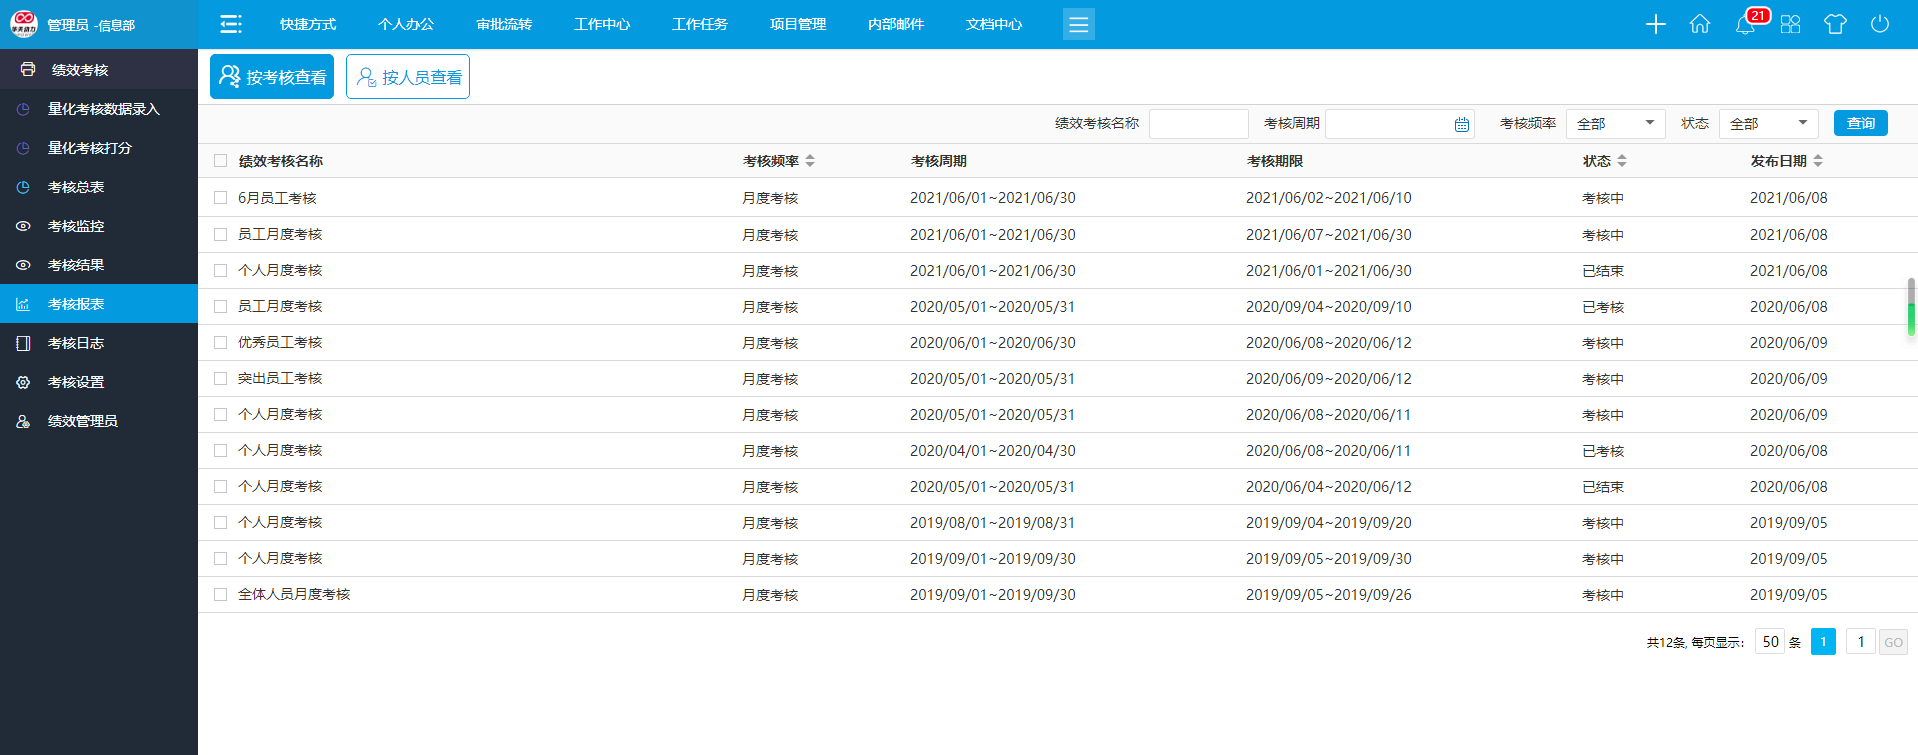1918x755 pixels.
Task: Click the notification bell icon
Action: point(1745,24)
